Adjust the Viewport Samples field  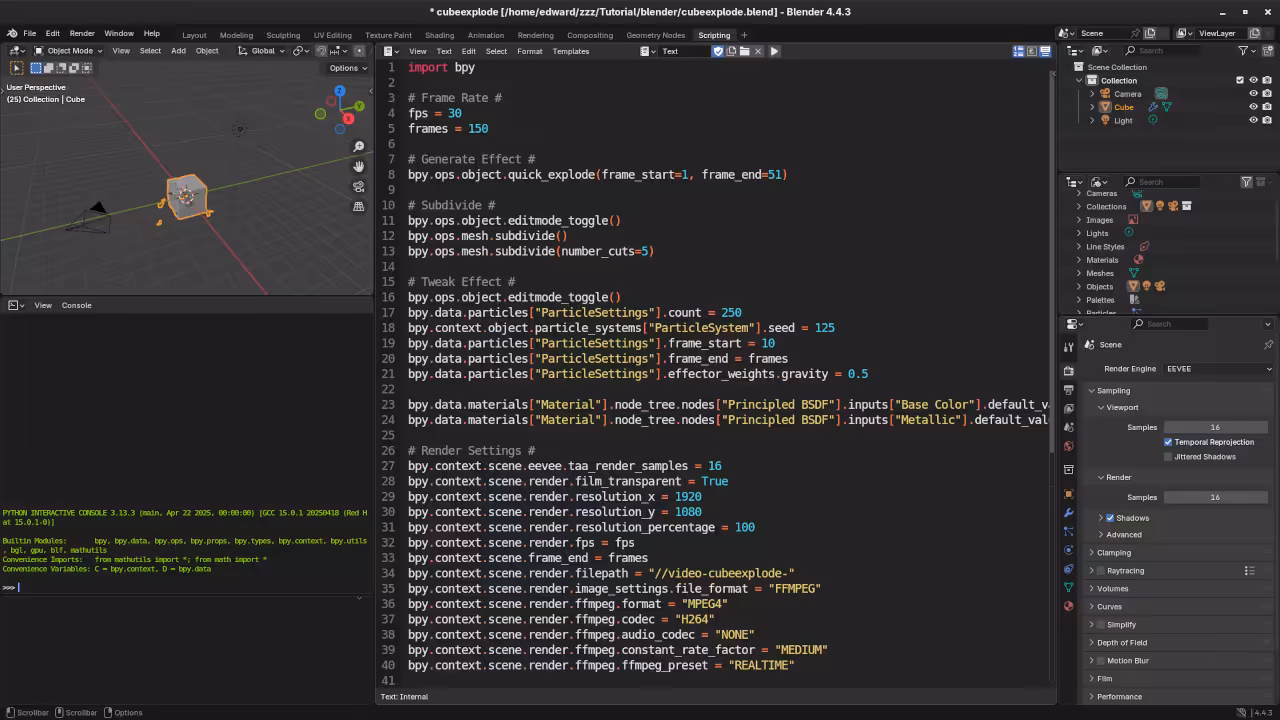point(1215,427)
